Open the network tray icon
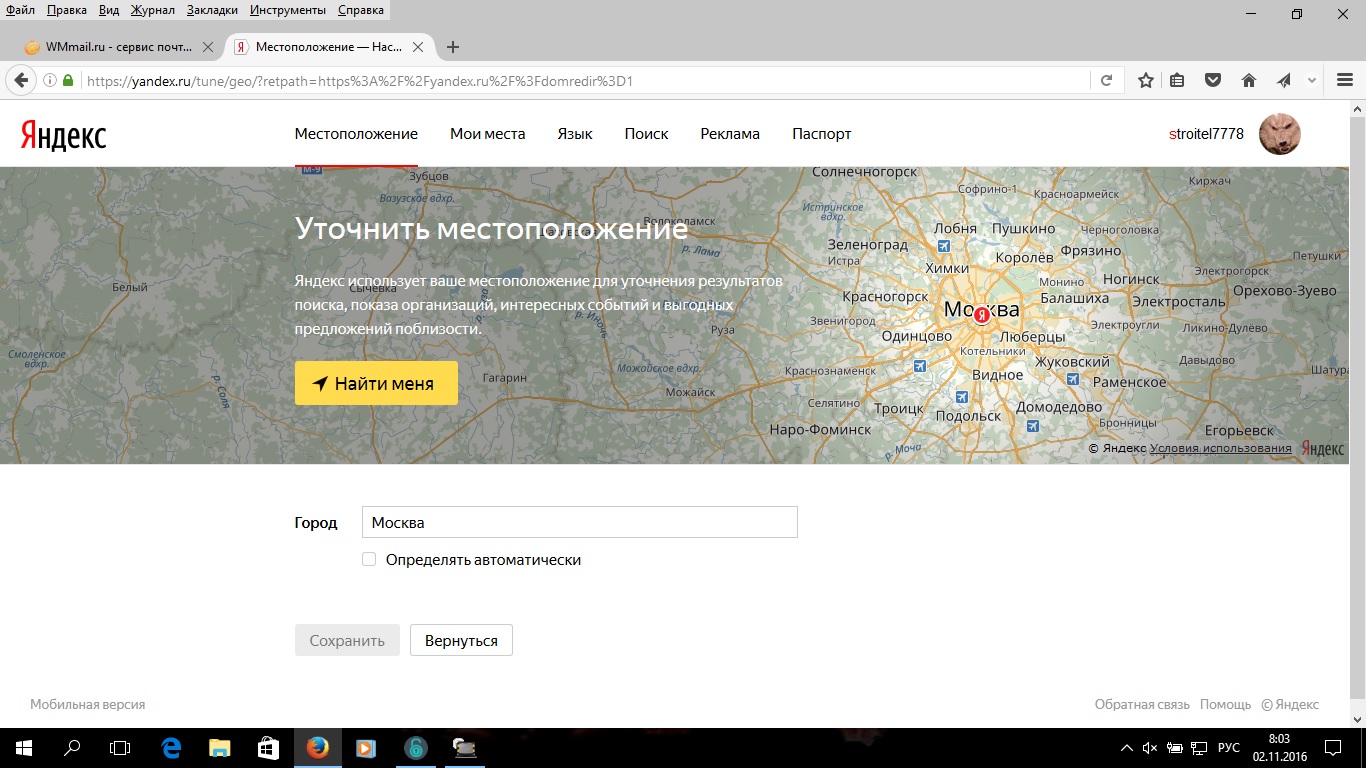 pos(1199,748)
